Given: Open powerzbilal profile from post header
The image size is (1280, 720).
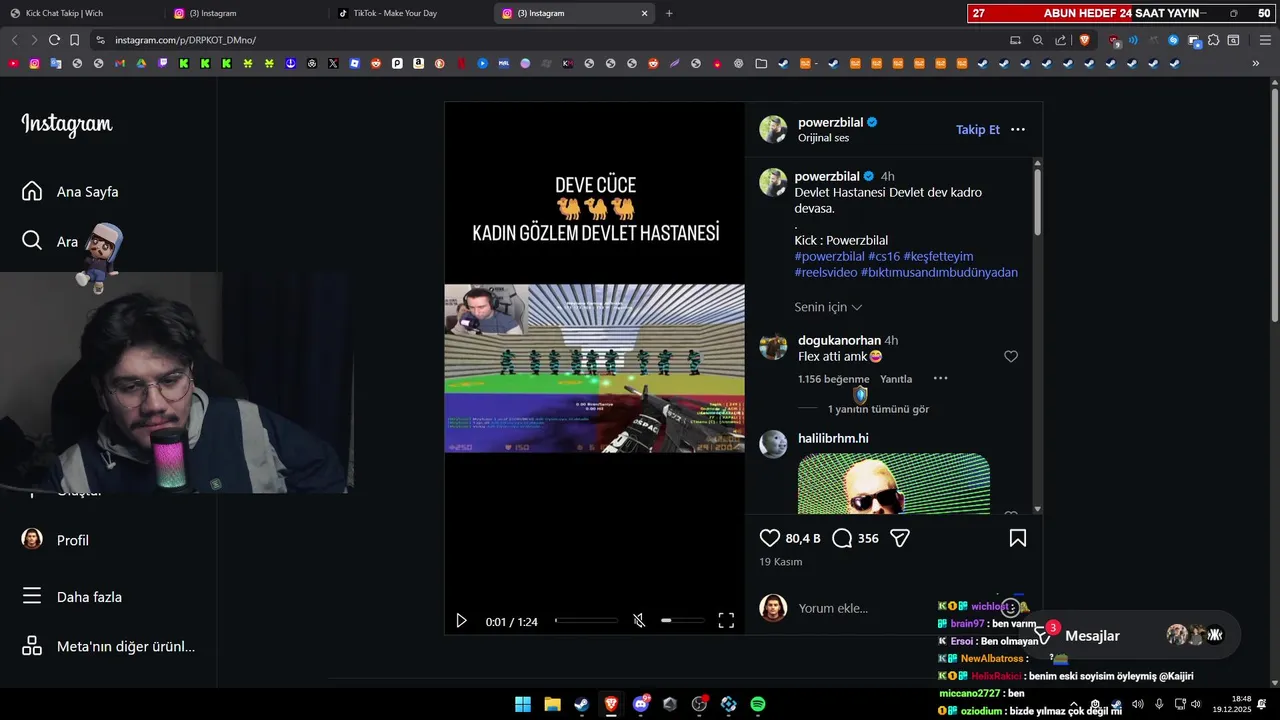Looking at the screenshot, I should (830, 122).
